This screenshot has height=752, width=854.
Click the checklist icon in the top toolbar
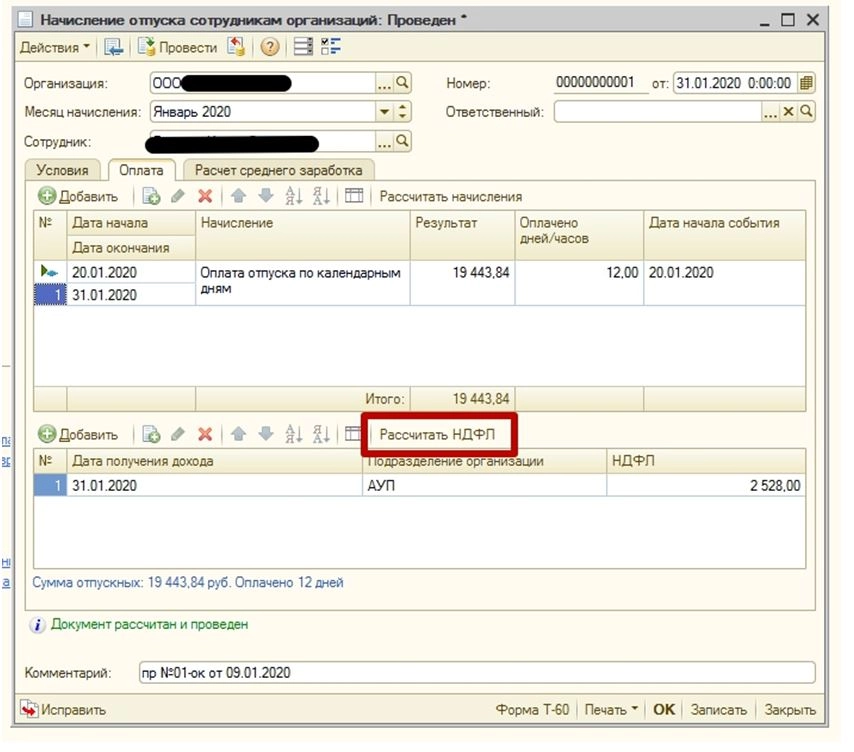click(x=331, y=47)
